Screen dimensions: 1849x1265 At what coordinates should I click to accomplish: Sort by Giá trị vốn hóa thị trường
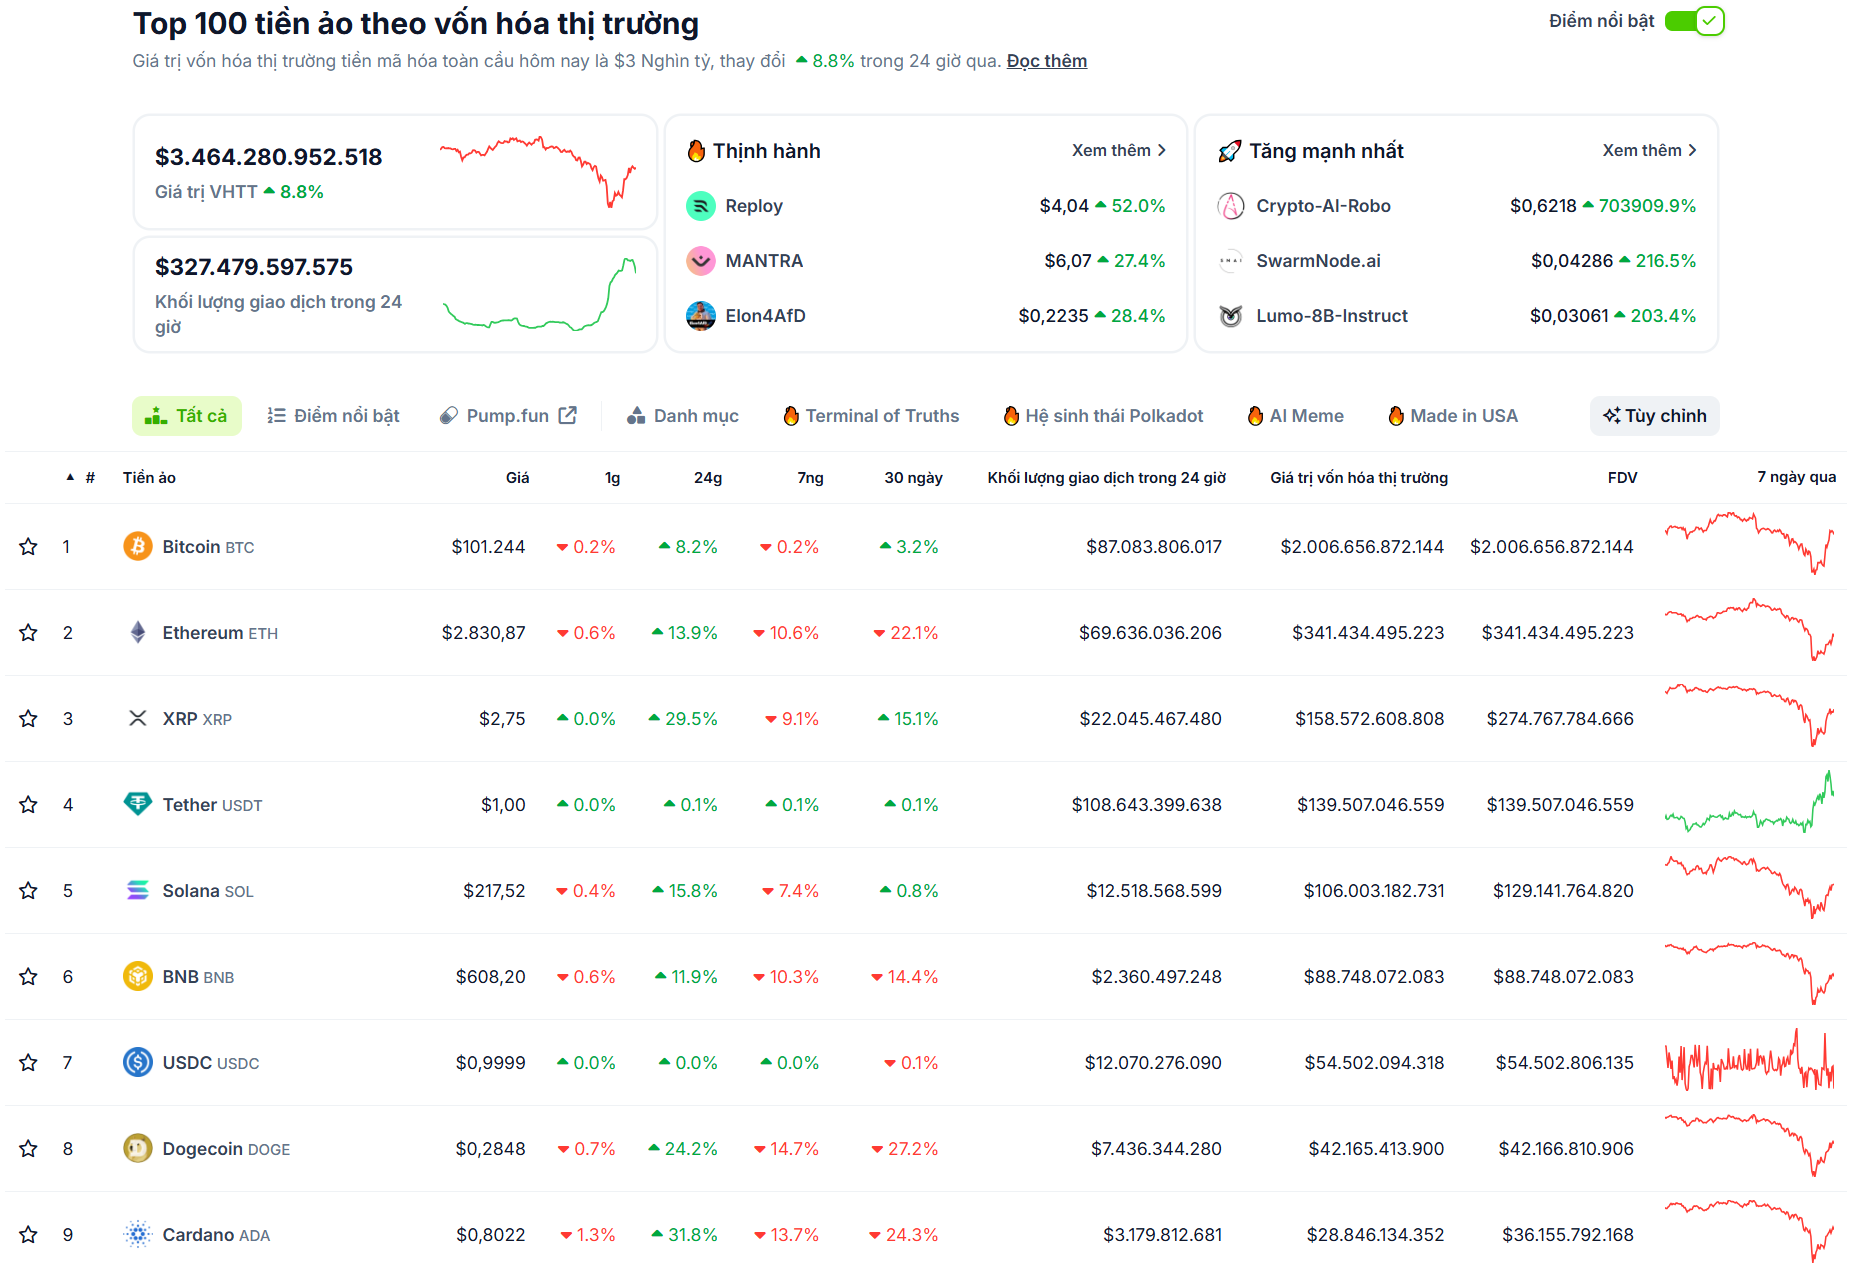point(1359,478)
